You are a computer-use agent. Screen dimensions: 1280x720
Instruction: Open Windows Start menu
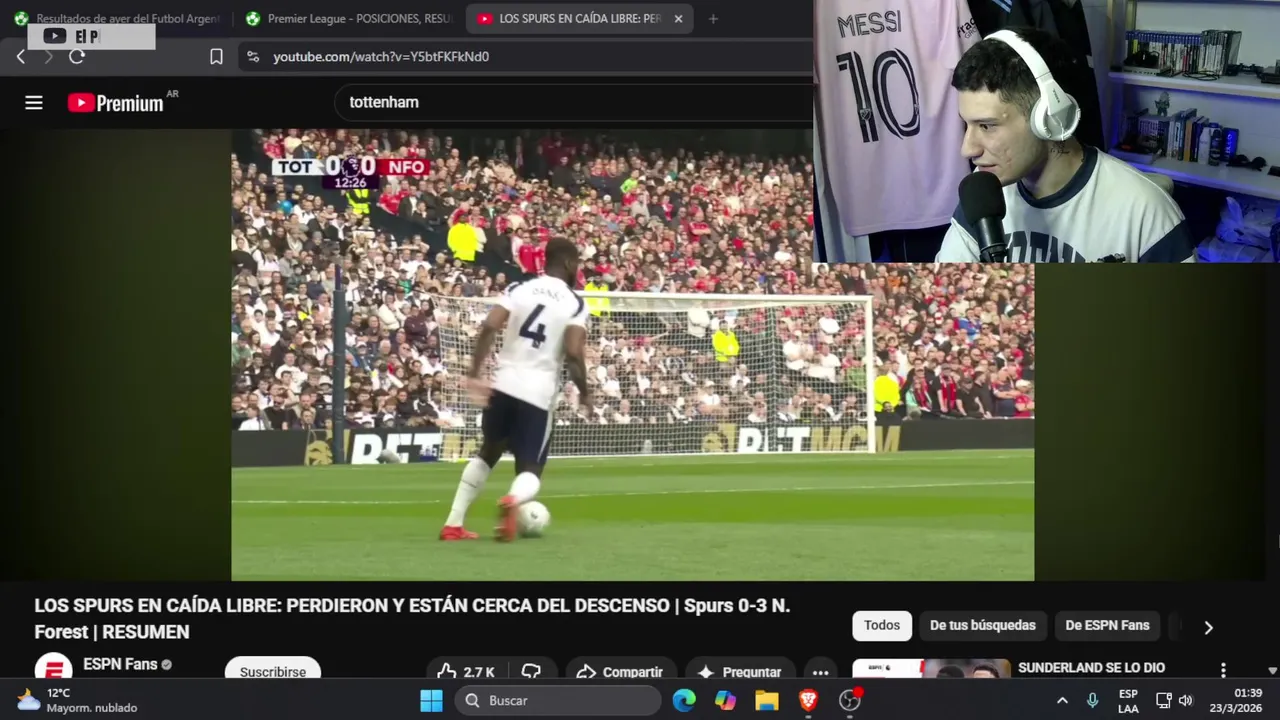[431, 700]
